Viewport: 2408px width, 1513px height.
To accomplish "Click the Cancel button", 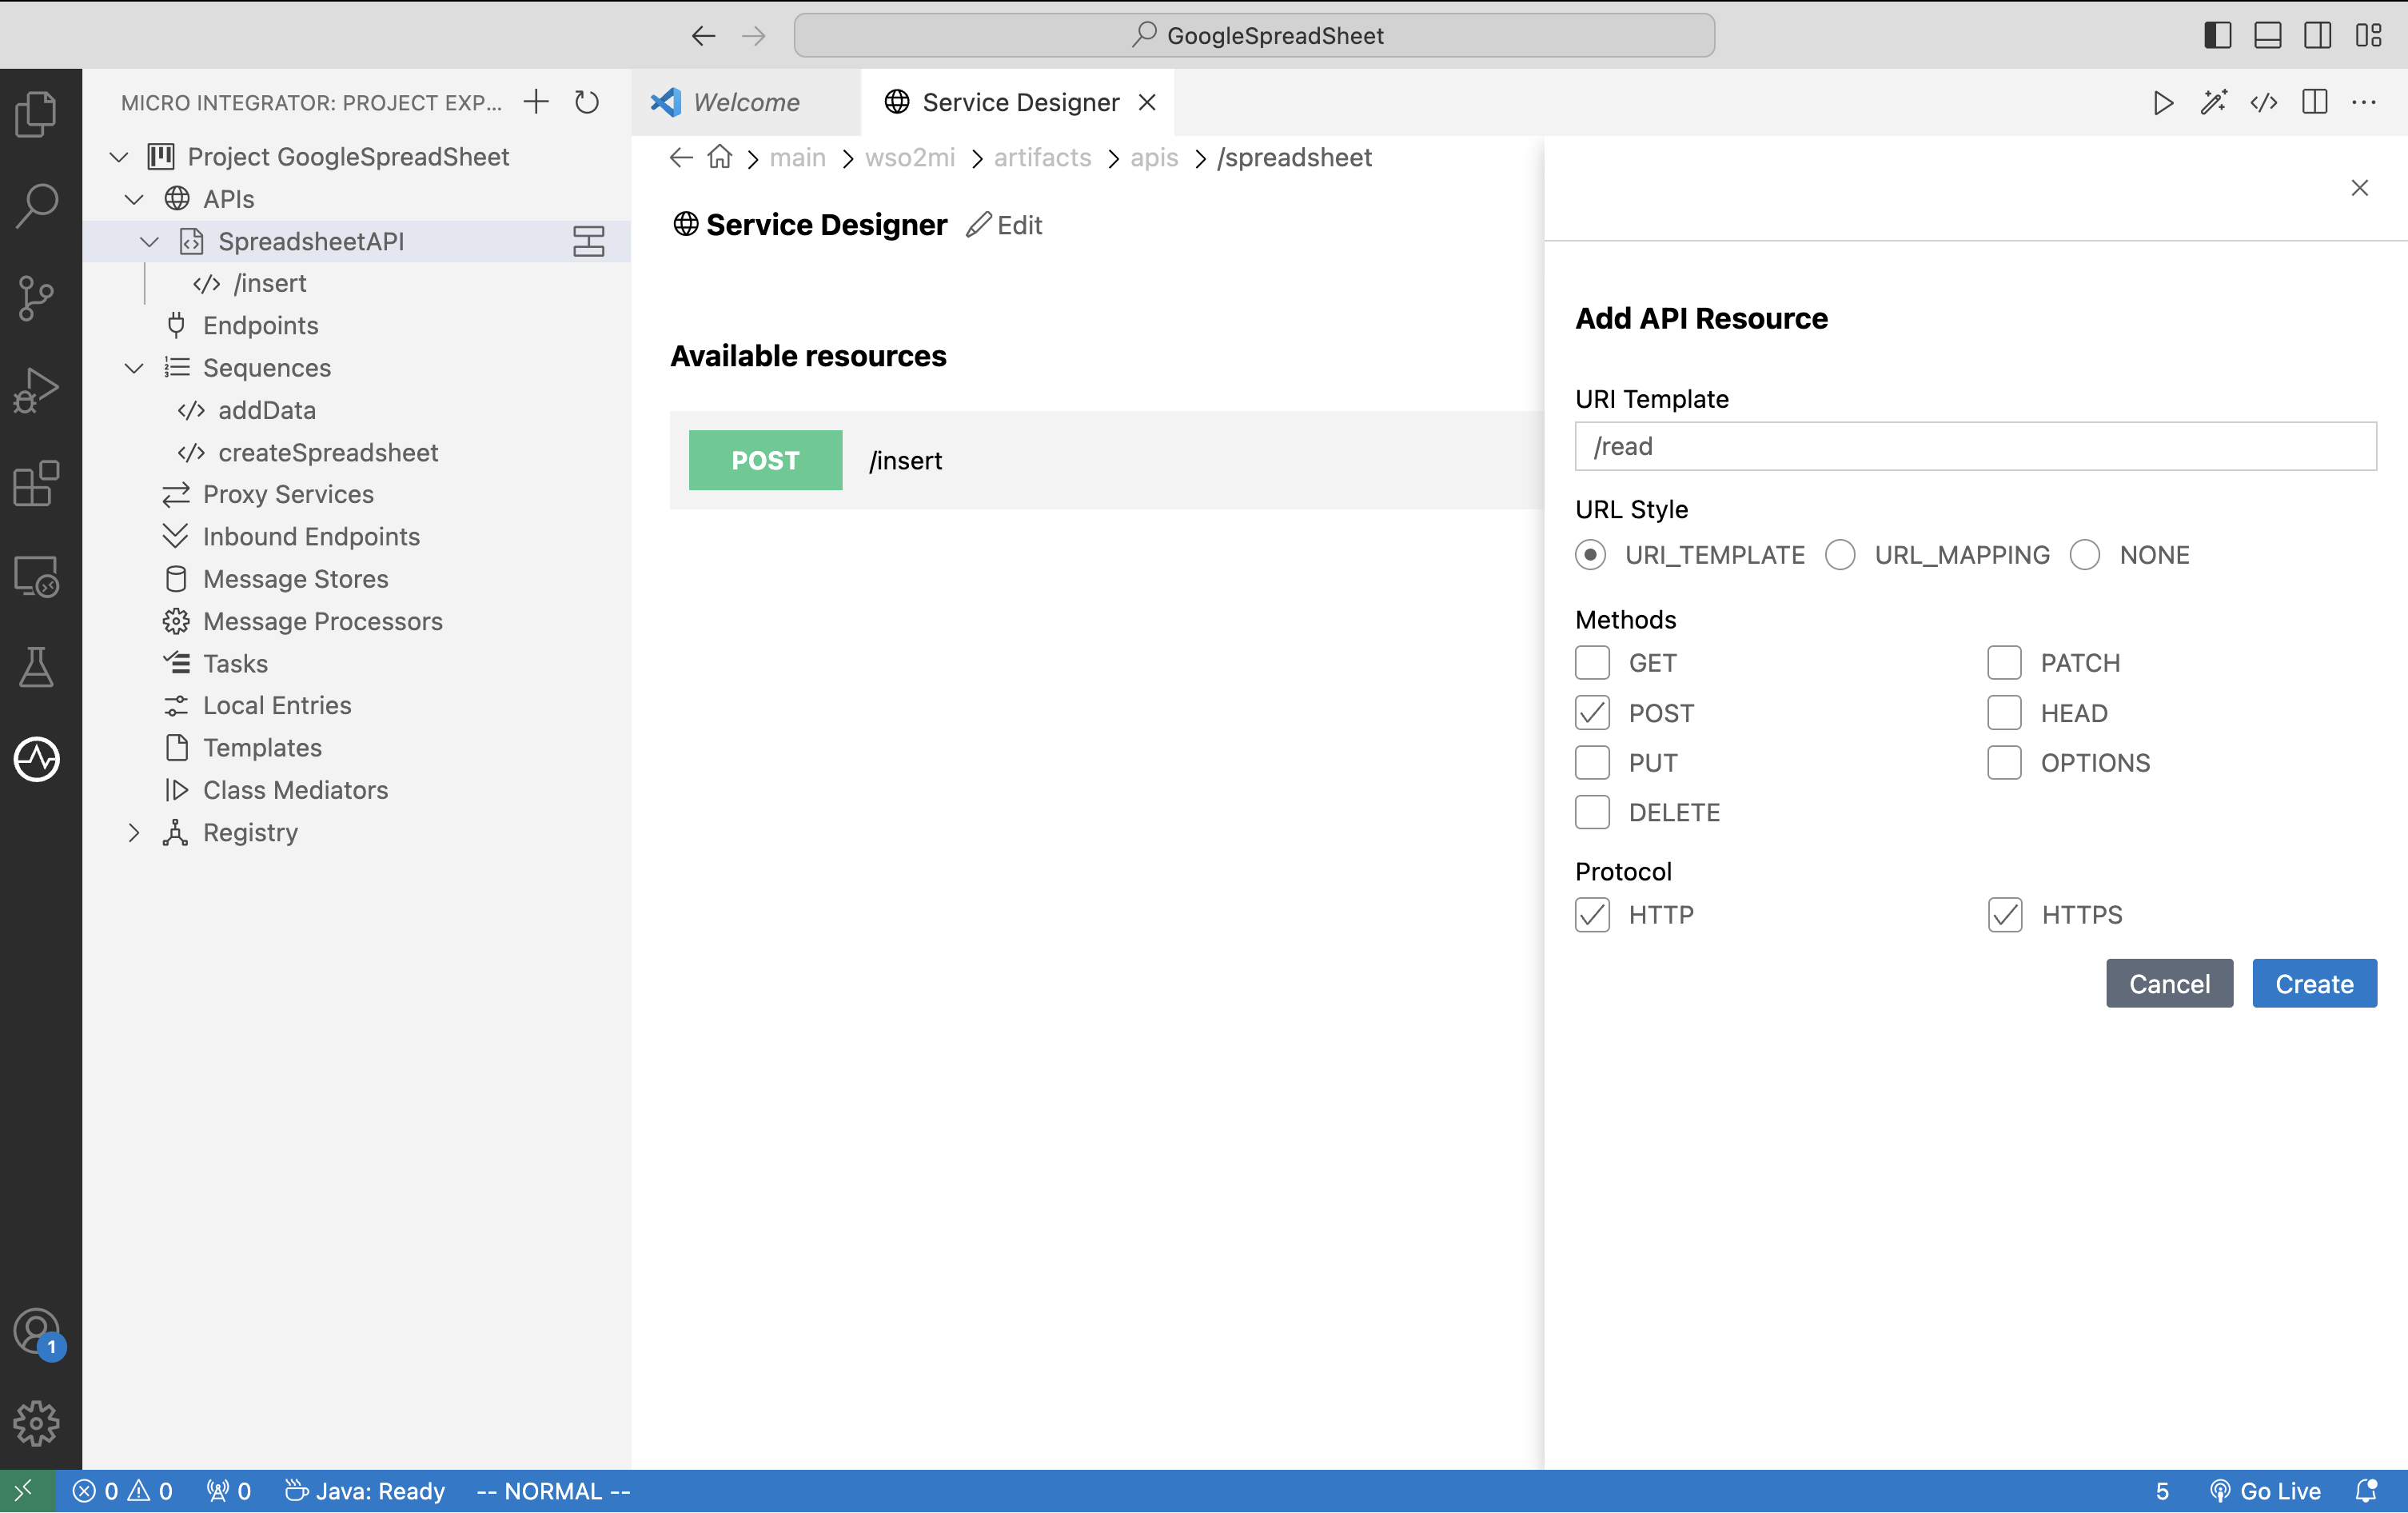I will (x=2169, y=984).
